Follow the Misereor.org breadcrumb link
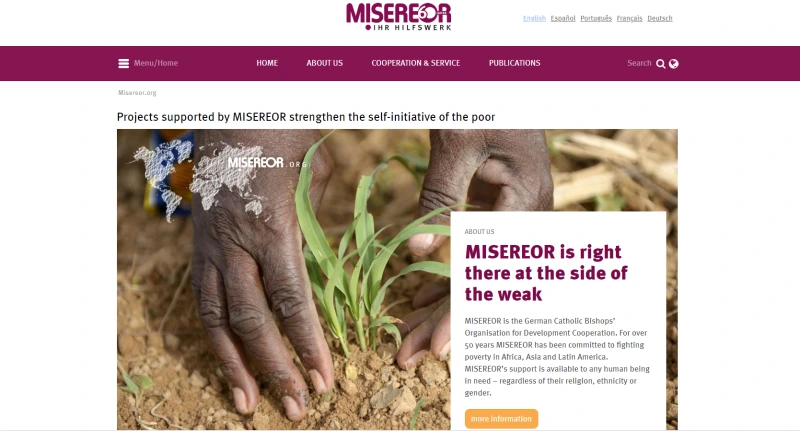The width and height of the screenshot is (800, 432). click(x=137, y=93)
